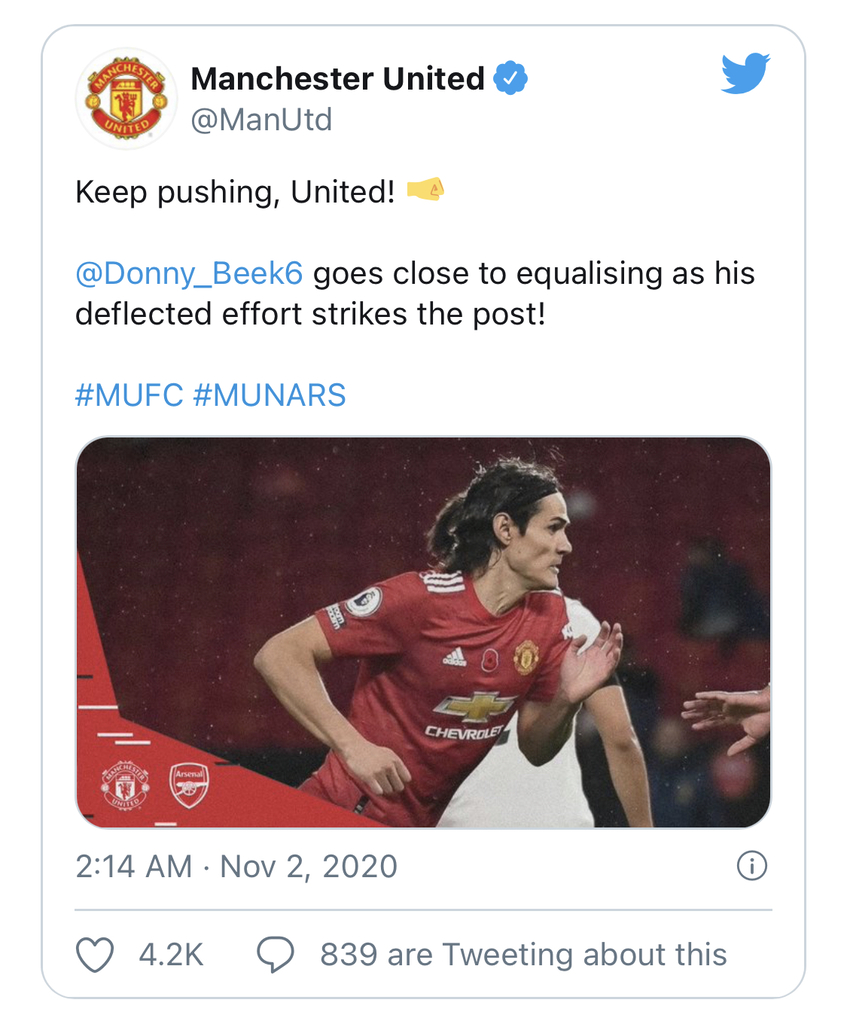Open replies via the speech bubble icon
Viewport: 847px width, 1024px height.
click(x=275, y=955)
